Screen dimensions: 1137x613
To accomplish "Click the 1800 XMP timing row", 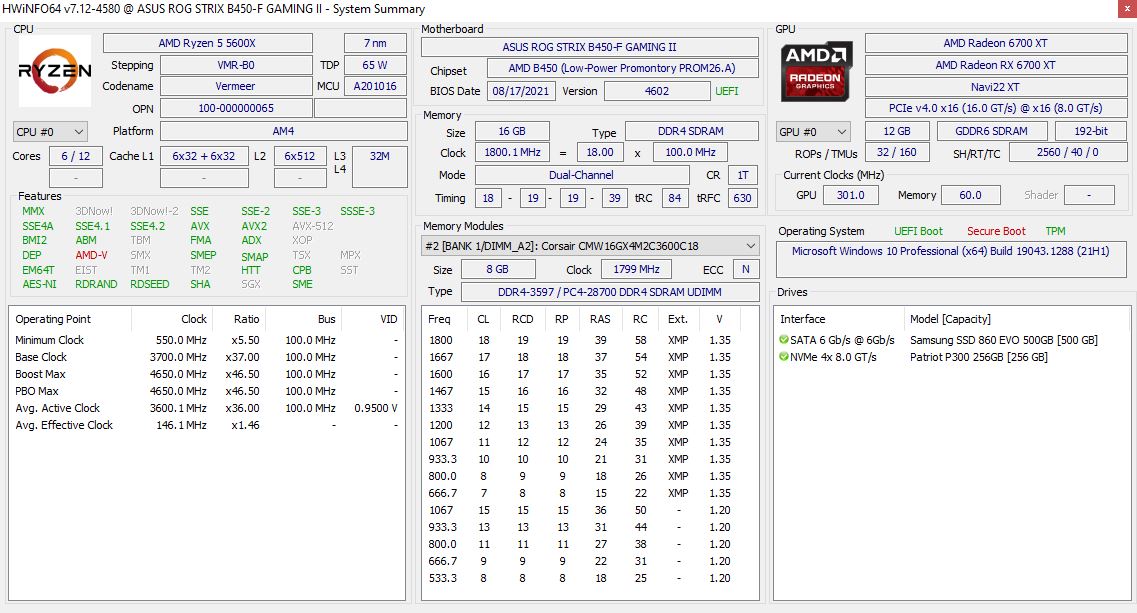I will [x=590, y=340].
